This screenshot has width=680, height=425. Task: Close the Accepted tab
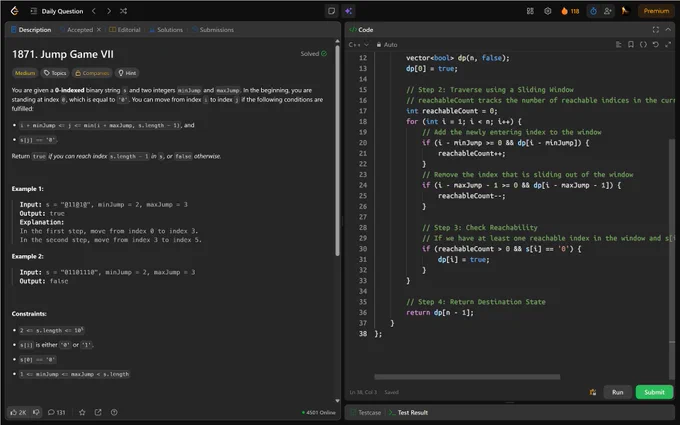coord(99,29)
